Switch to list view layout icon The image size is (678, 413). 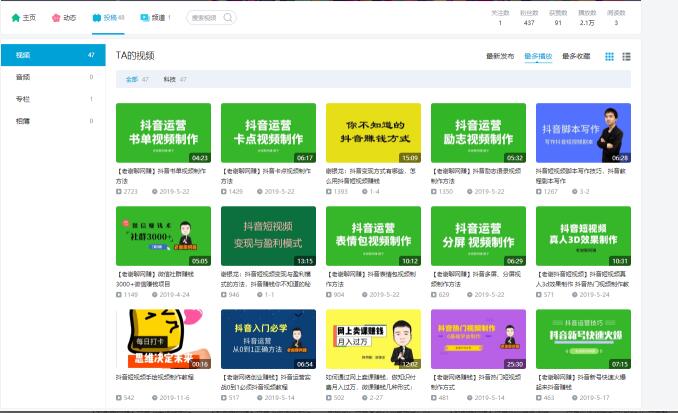pos(626,57)
